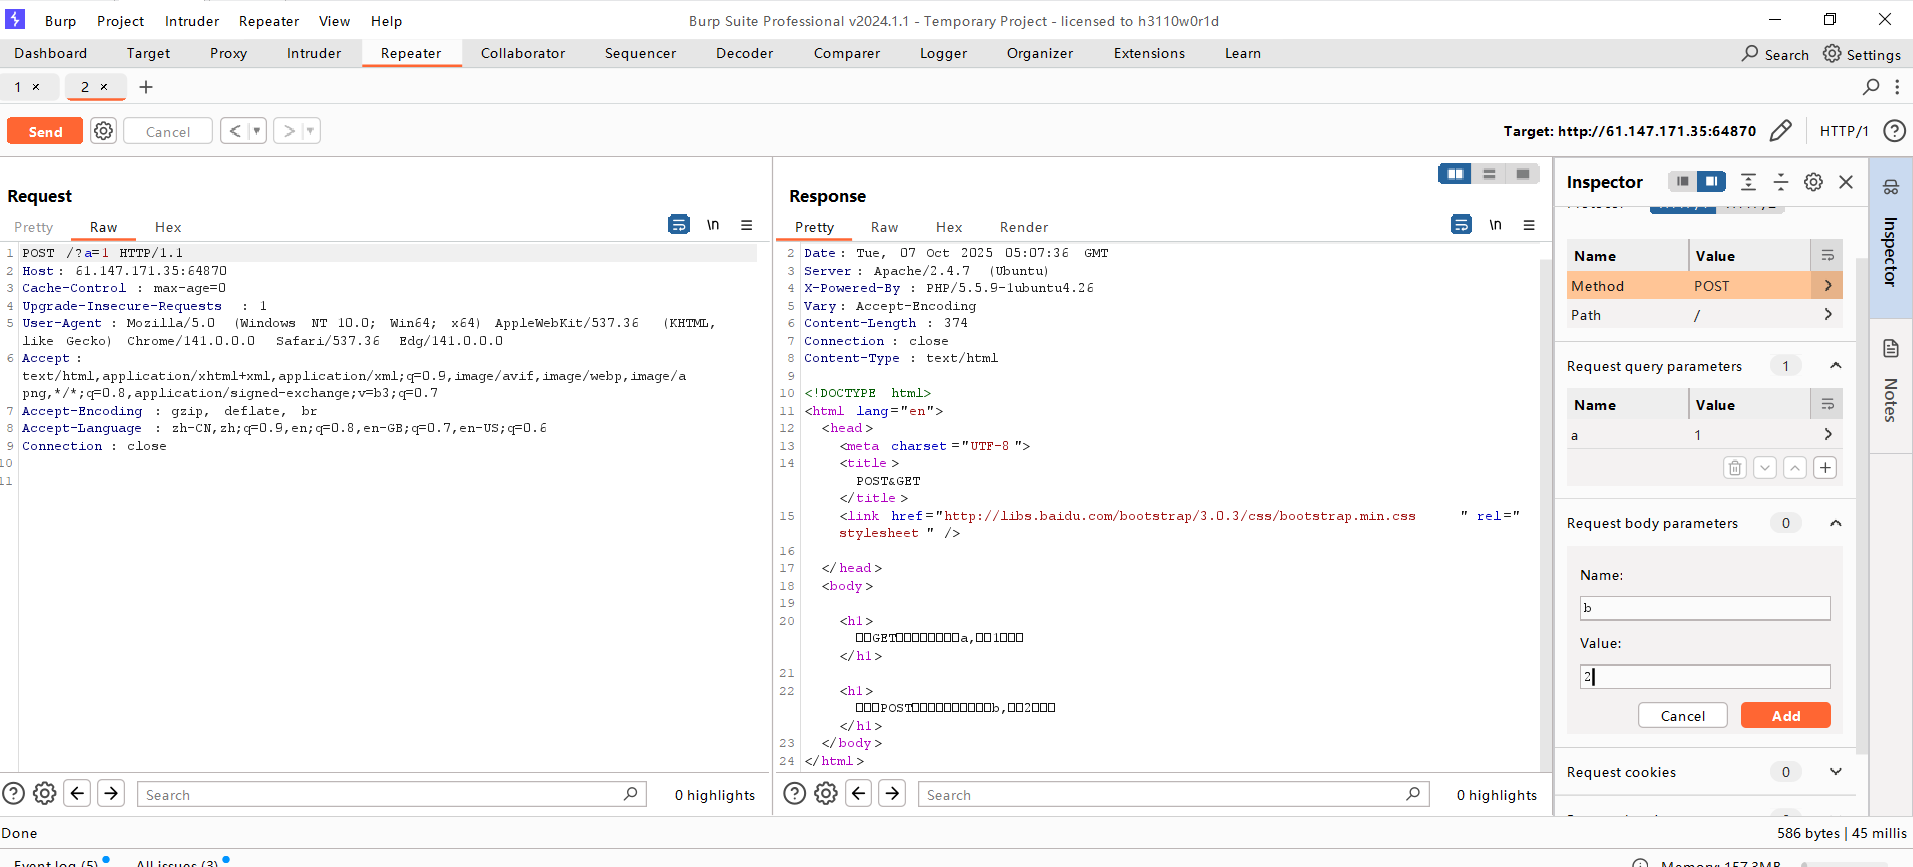This screenshot has height=867, width=1913.
Task: Switch to the Render tab in Response
Action: click(x=1023, y=228)
